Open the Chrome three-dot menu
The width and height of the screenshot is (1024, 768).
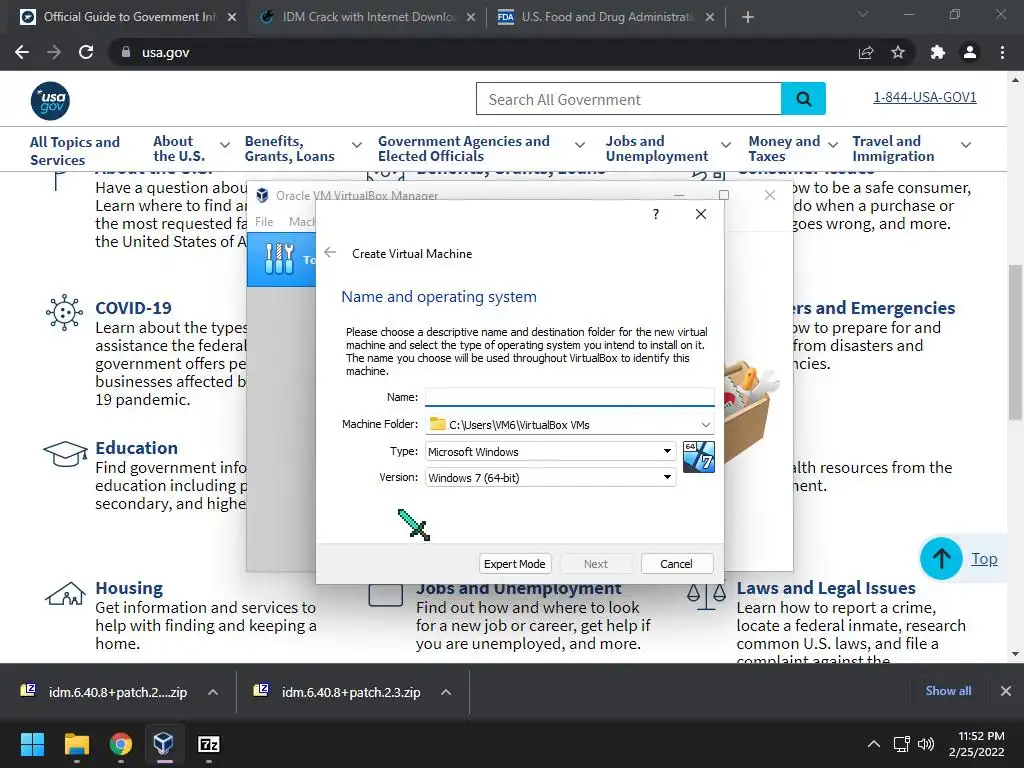(1002, 52)
